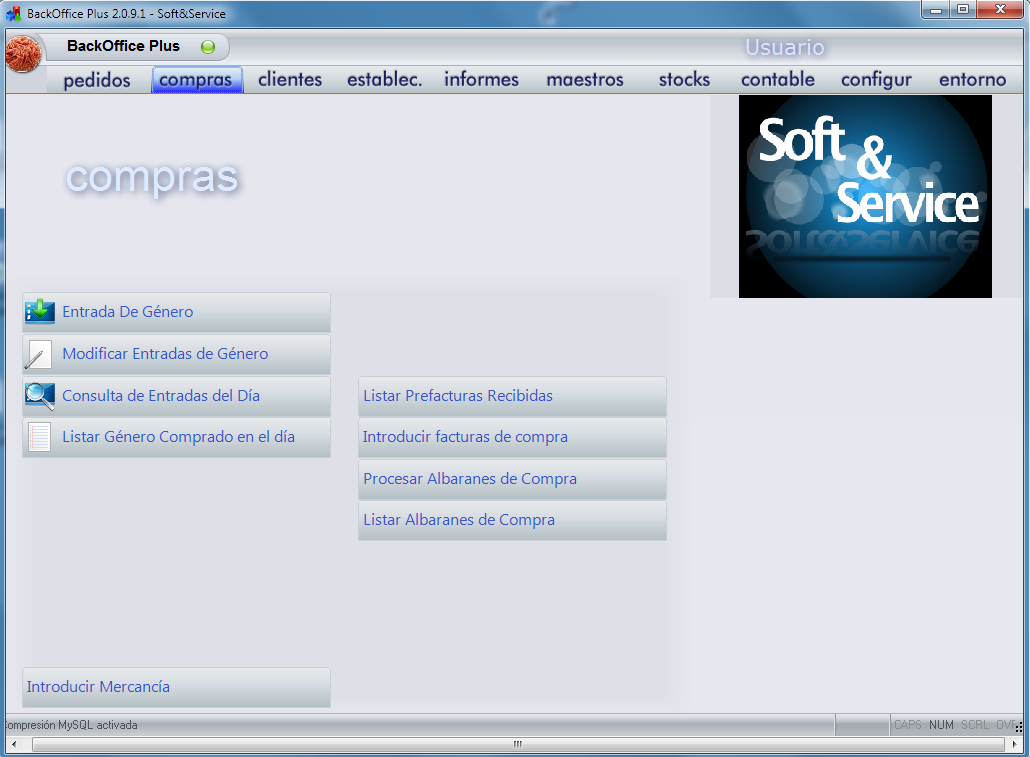Open the pedidos menu
1030x757 pixels.
97,80
